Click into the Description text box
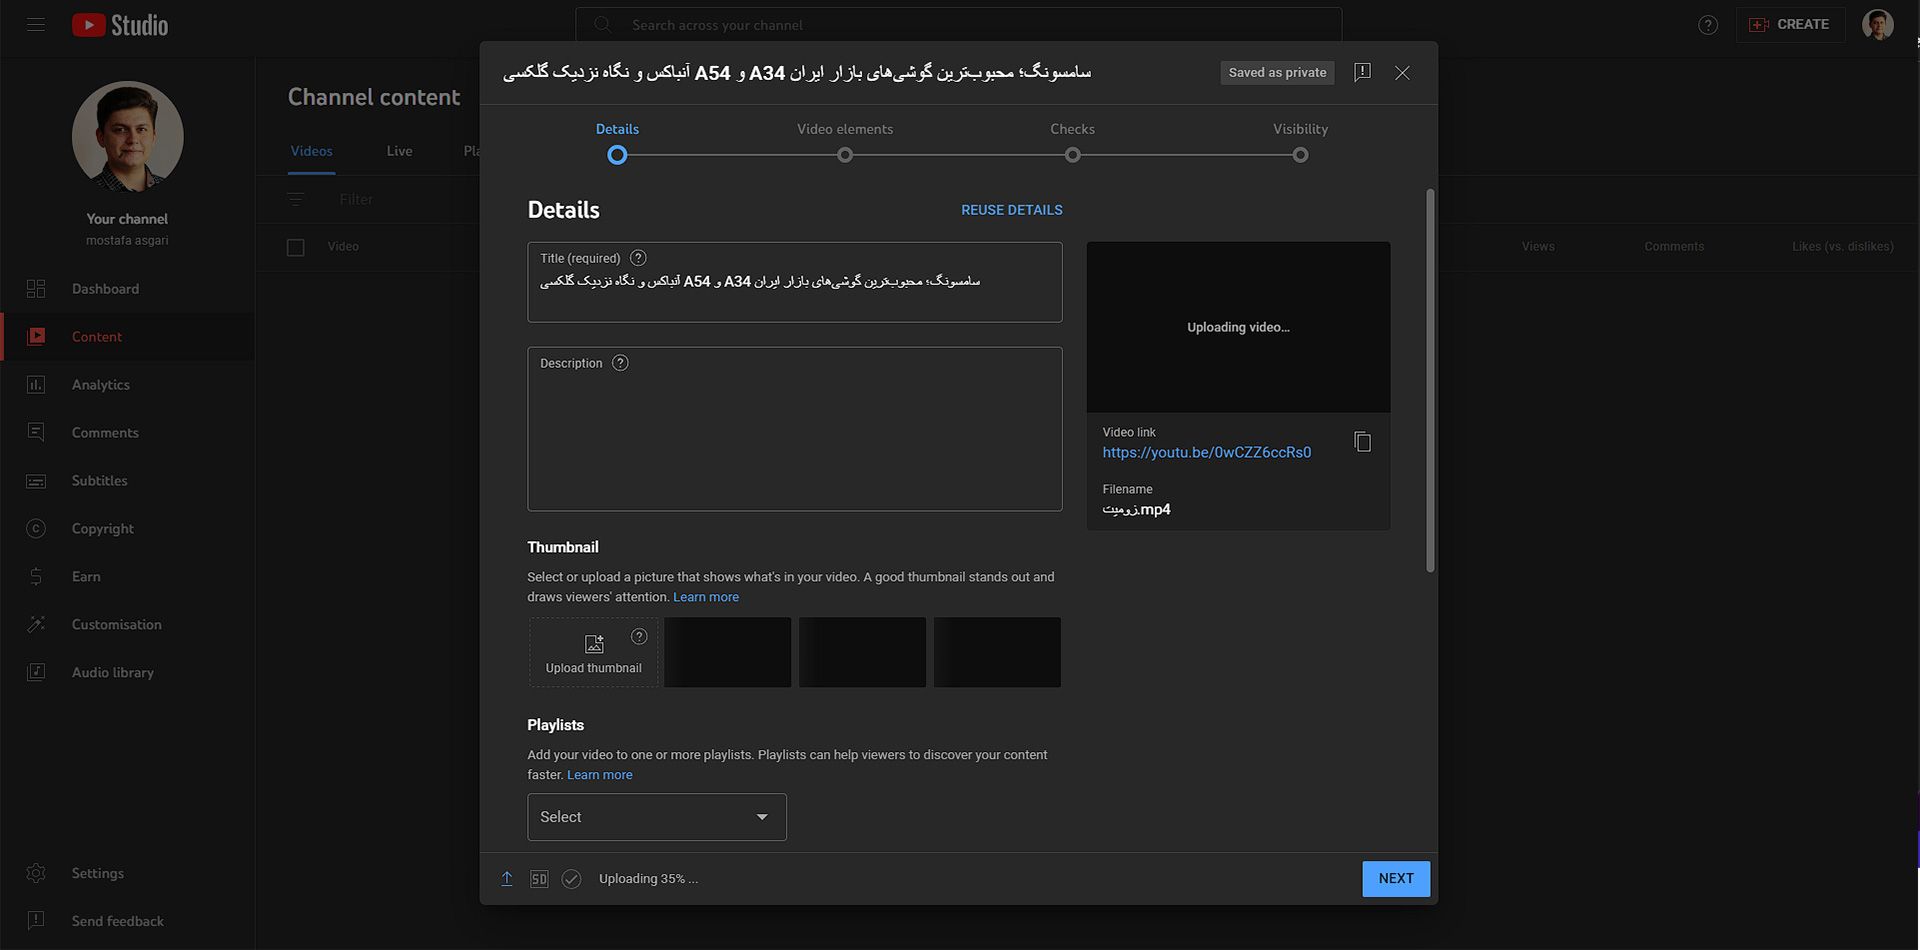This screenshot has height=950, width=1920. 795,429
